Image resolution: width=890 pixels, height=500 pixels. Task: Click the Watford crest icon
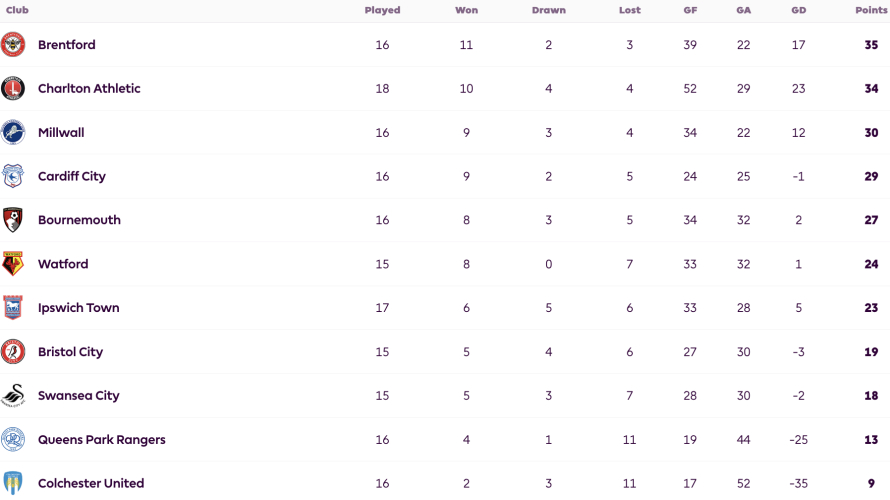[x=12, y=264]
